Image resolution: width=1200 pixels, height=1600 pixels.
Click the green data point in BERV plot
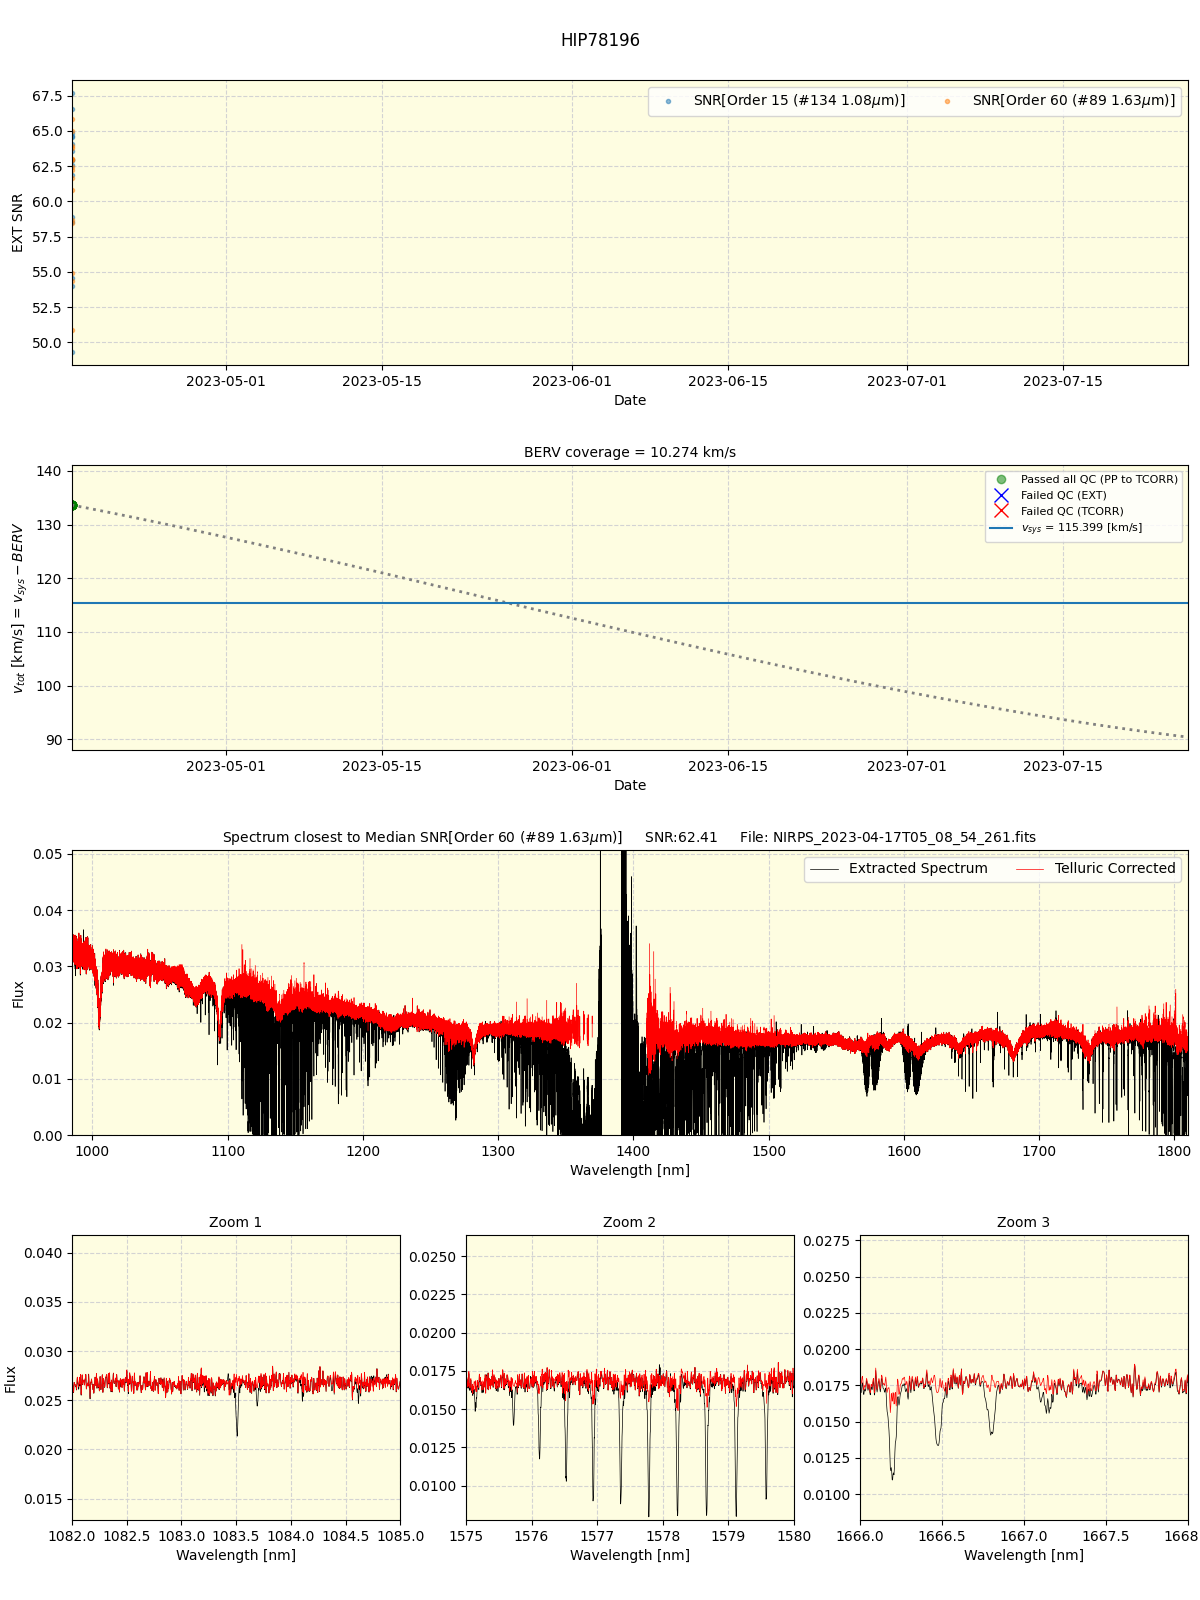pos(73,505)
